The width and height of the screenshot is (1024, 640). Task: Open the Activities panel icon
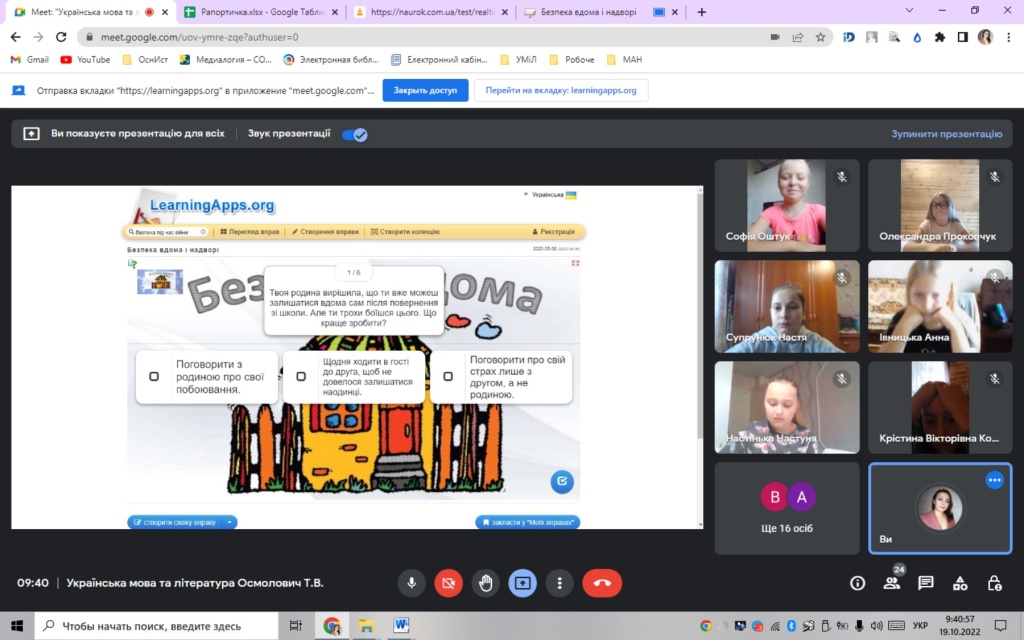(x=960, y=583)
